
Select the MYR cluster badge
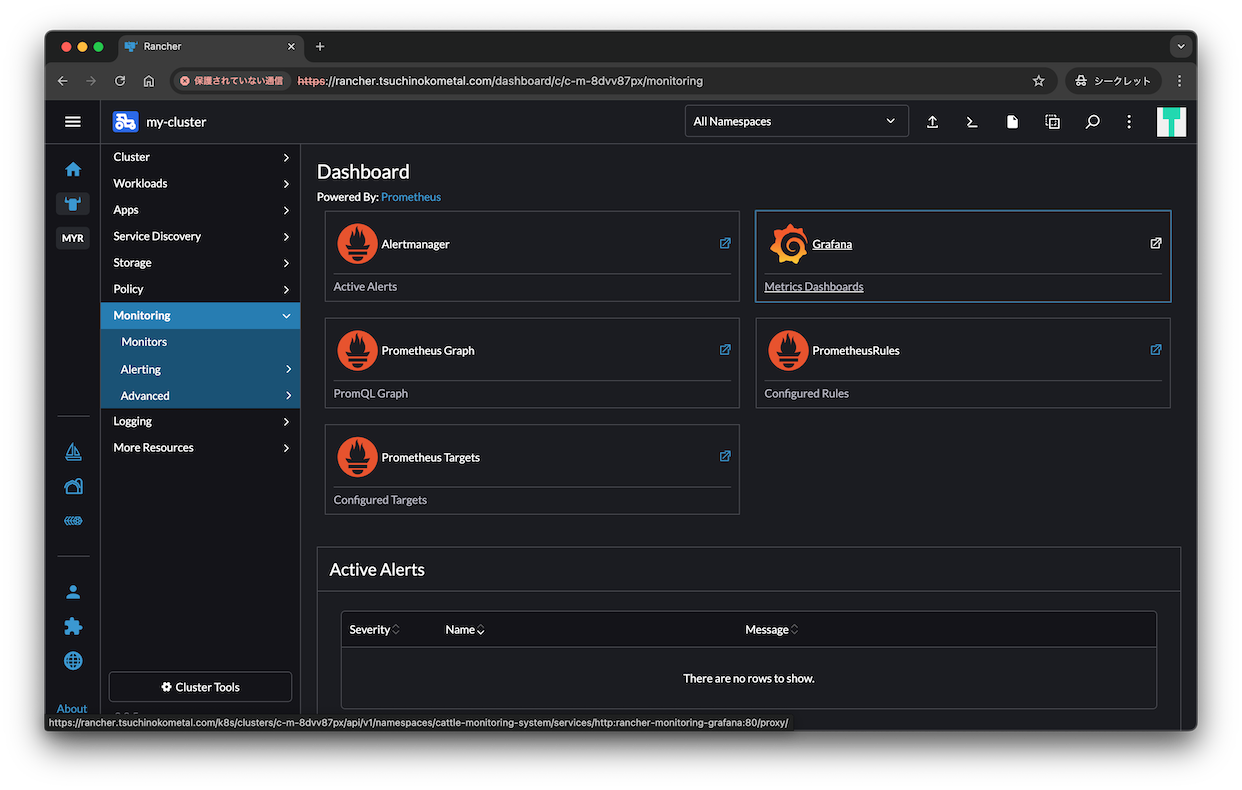(73, 238)
